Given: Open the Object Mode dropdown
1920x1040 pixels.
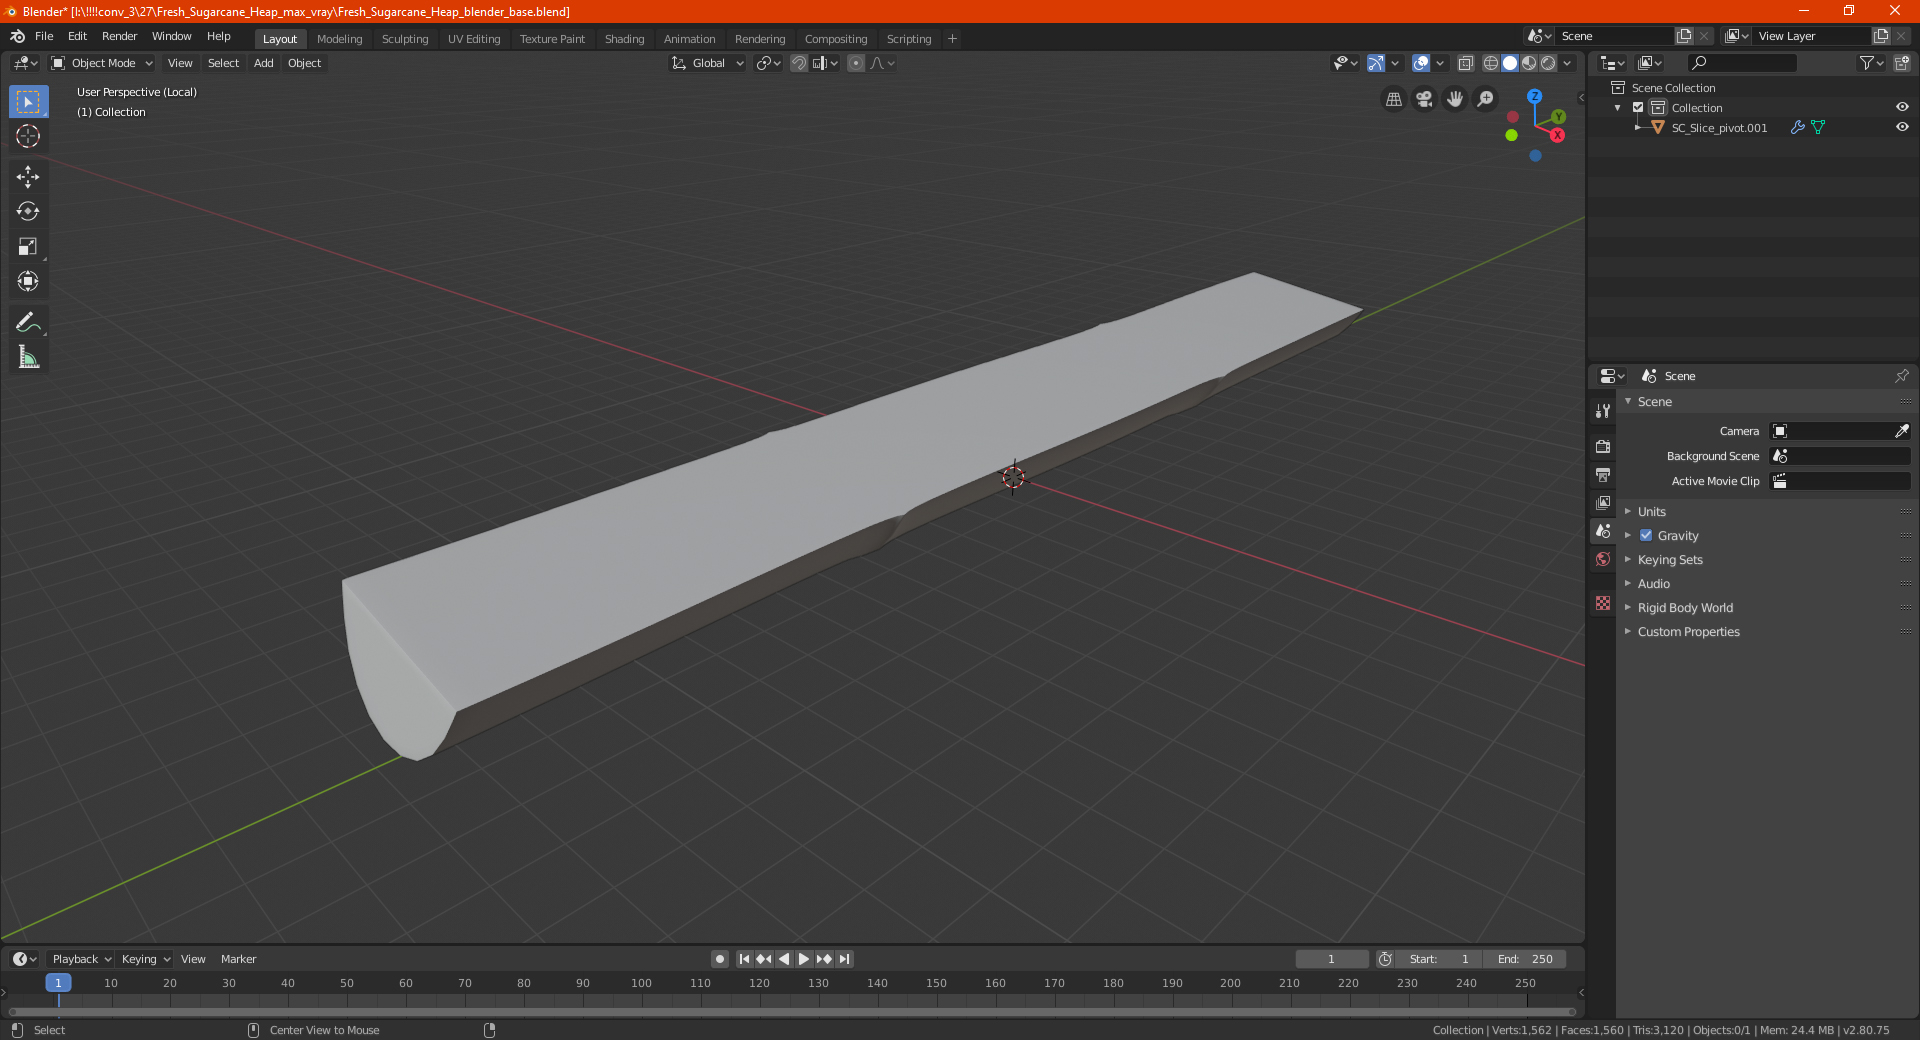Looking at the screenshot, I should click(102, 63).
